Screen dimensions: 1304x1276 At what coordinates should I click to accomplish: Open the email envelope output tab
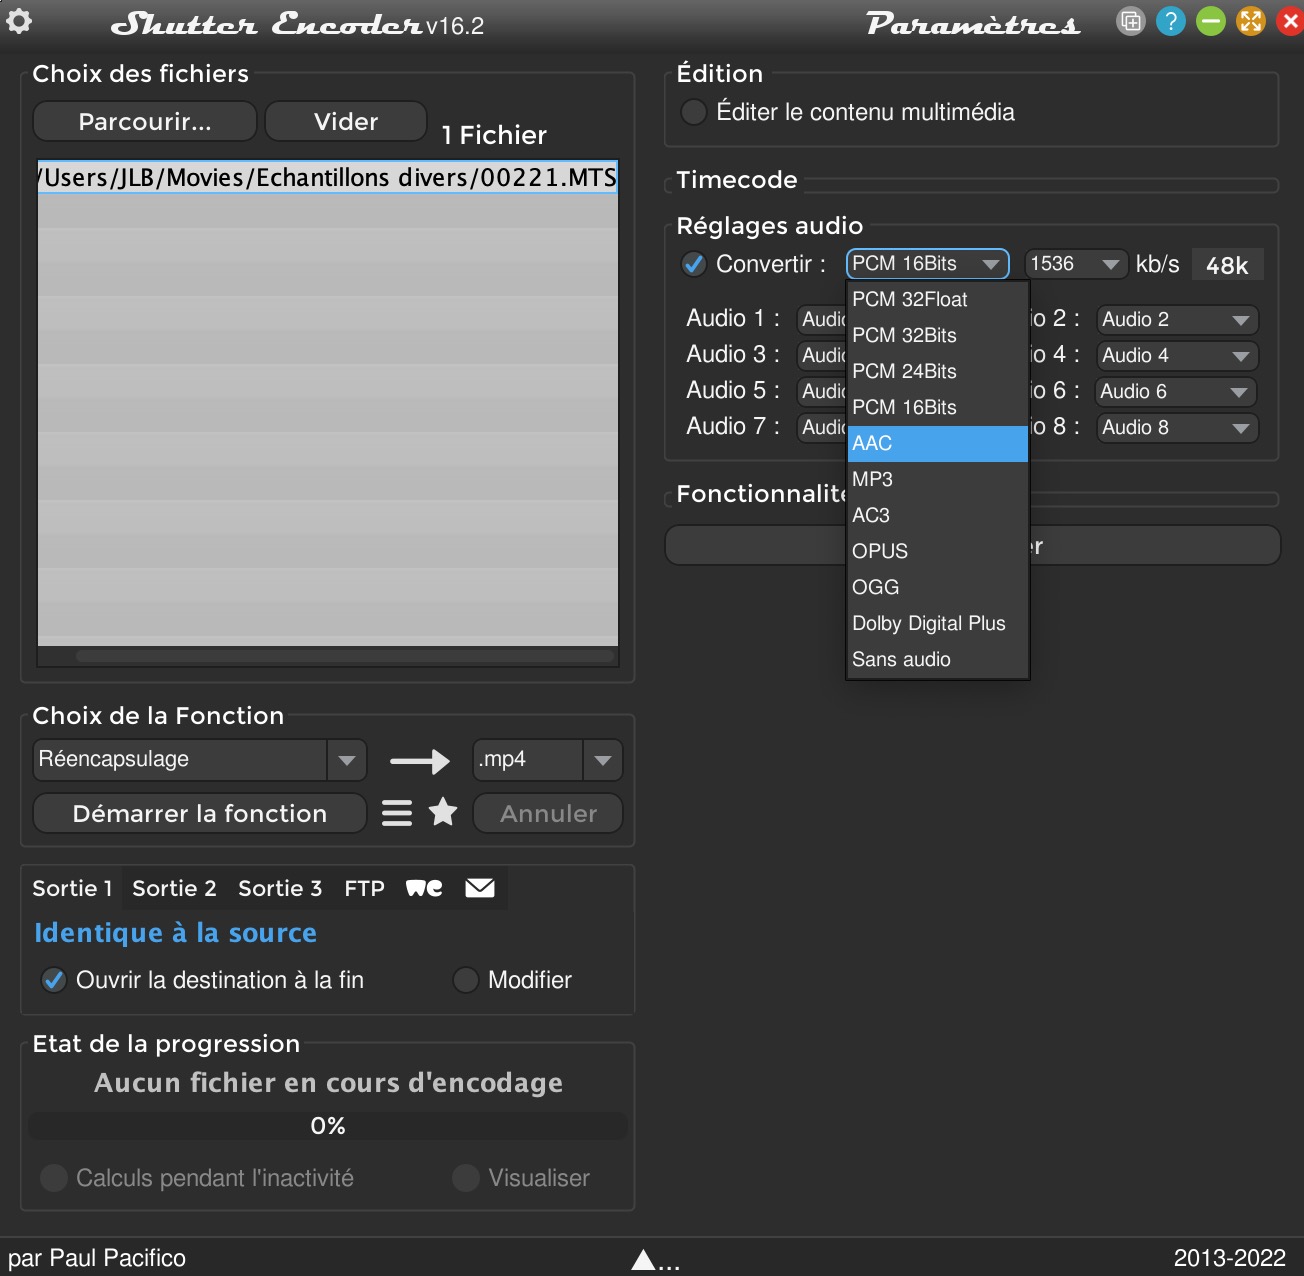coord(480,888)
